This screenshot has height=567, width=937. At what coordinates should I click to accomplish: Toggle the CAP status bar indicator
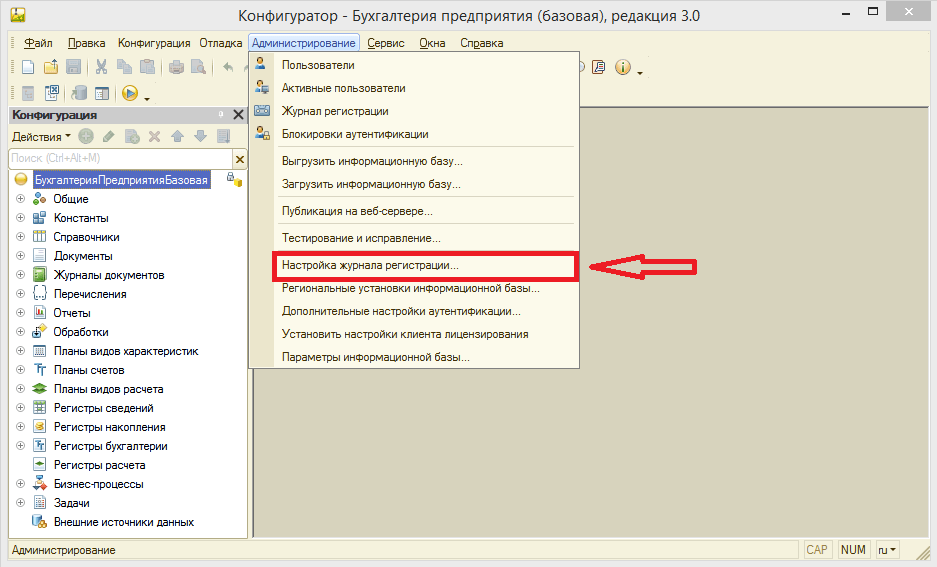click(817, 550)
